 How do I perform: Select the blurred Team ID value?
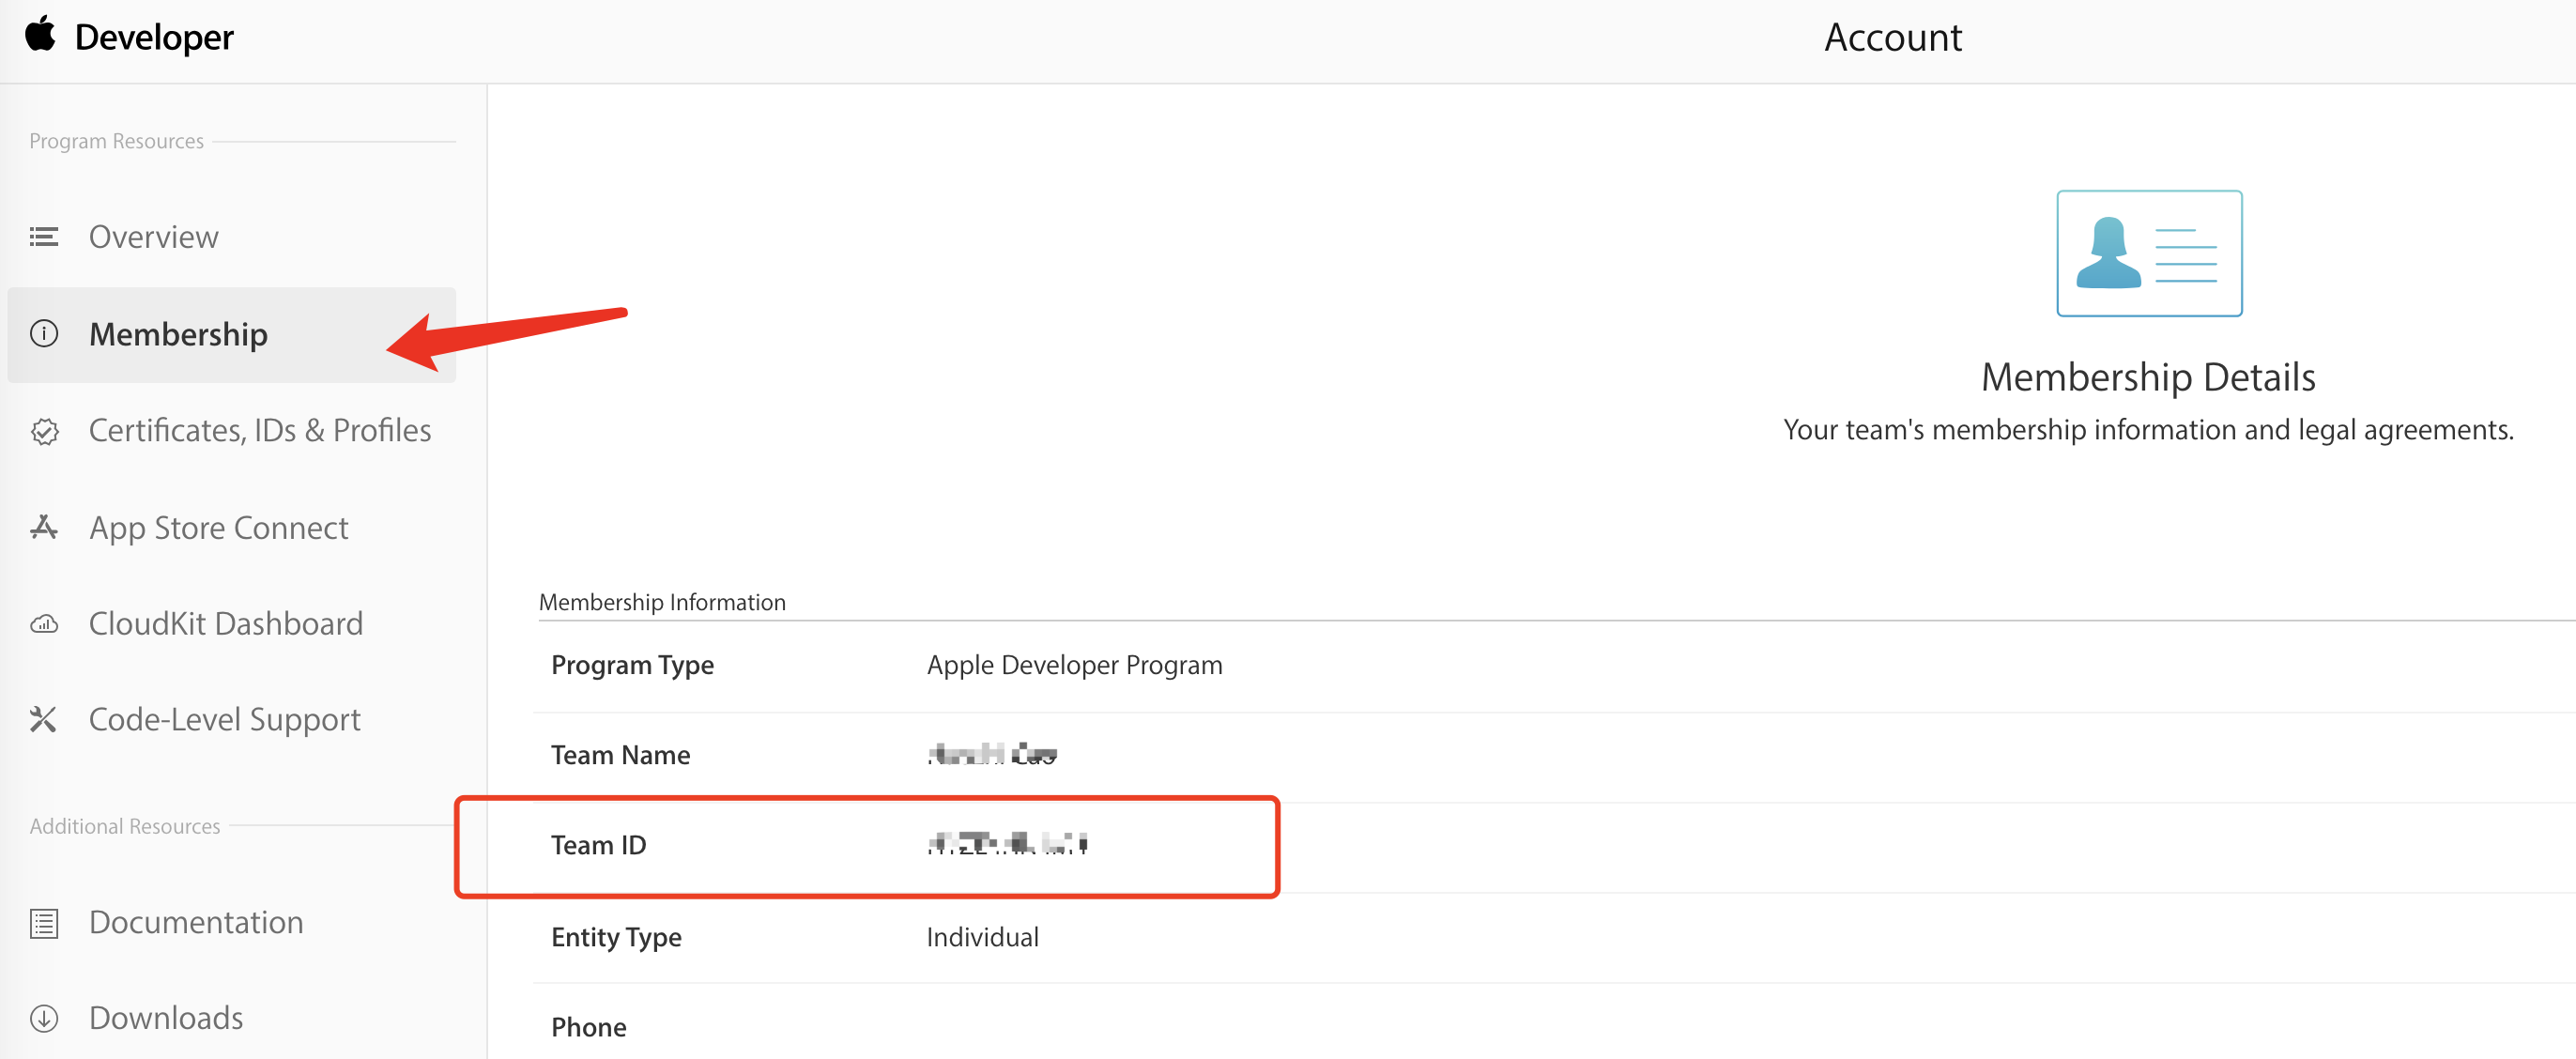[x=1007, y=844]
